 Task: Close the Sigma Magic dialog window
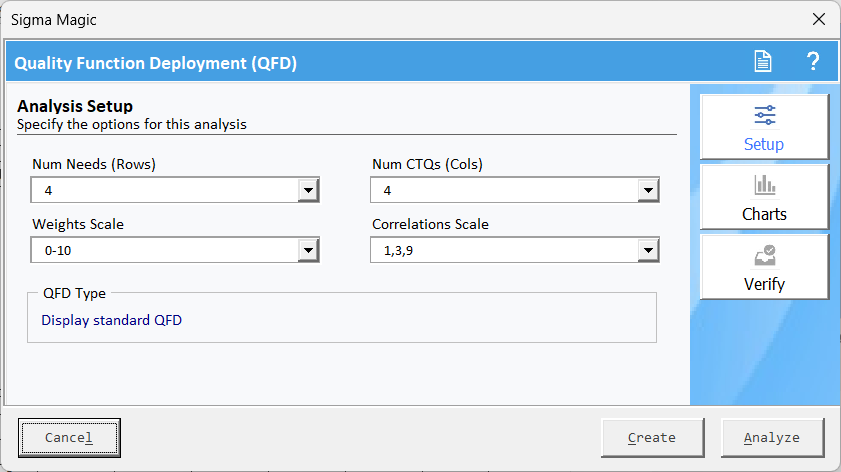click(x=819, y=19)
